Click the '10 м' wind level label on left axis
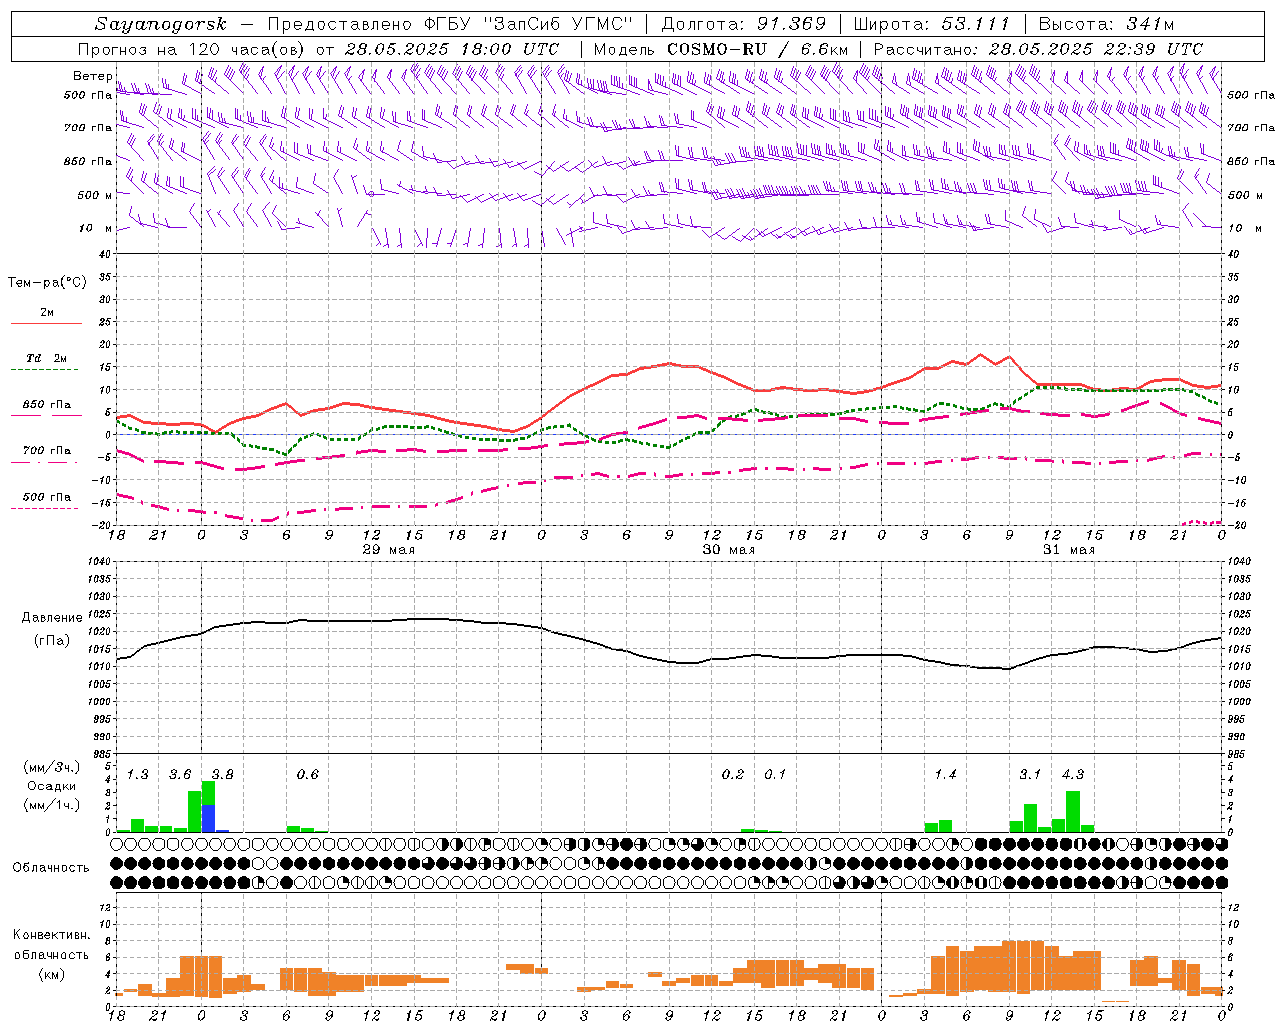Viewport: 1280px width, 1024px height. 96,228
